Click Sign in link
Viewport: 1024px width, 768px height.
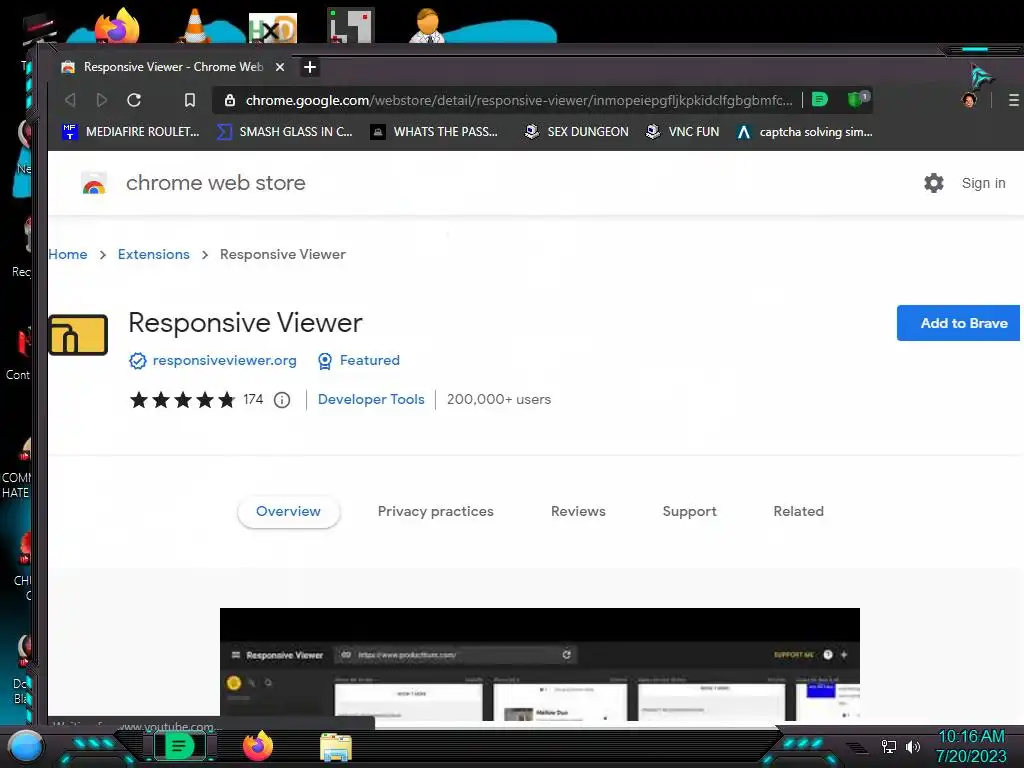pyautogui.click(x=984, y=183)
